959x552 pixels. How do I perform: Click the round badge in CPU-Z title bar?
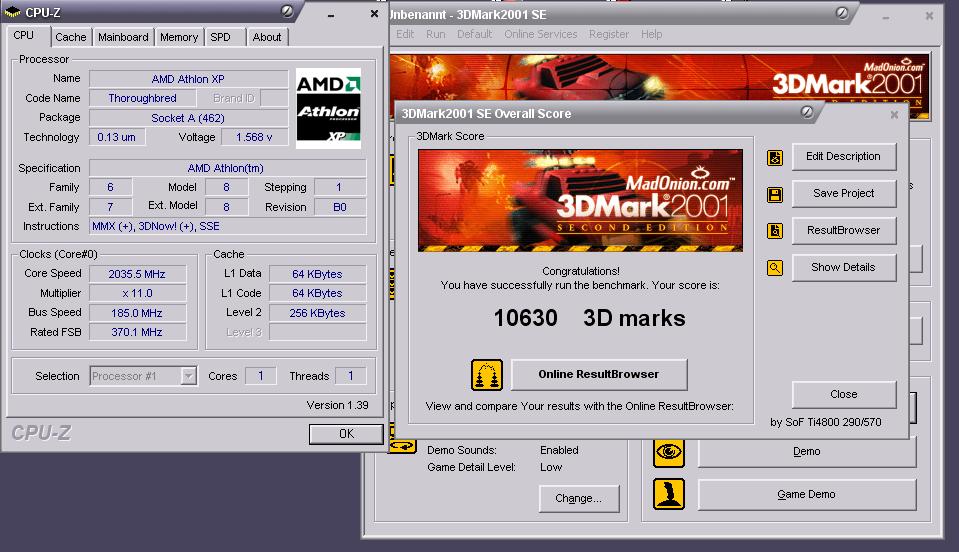pos(287,11)
